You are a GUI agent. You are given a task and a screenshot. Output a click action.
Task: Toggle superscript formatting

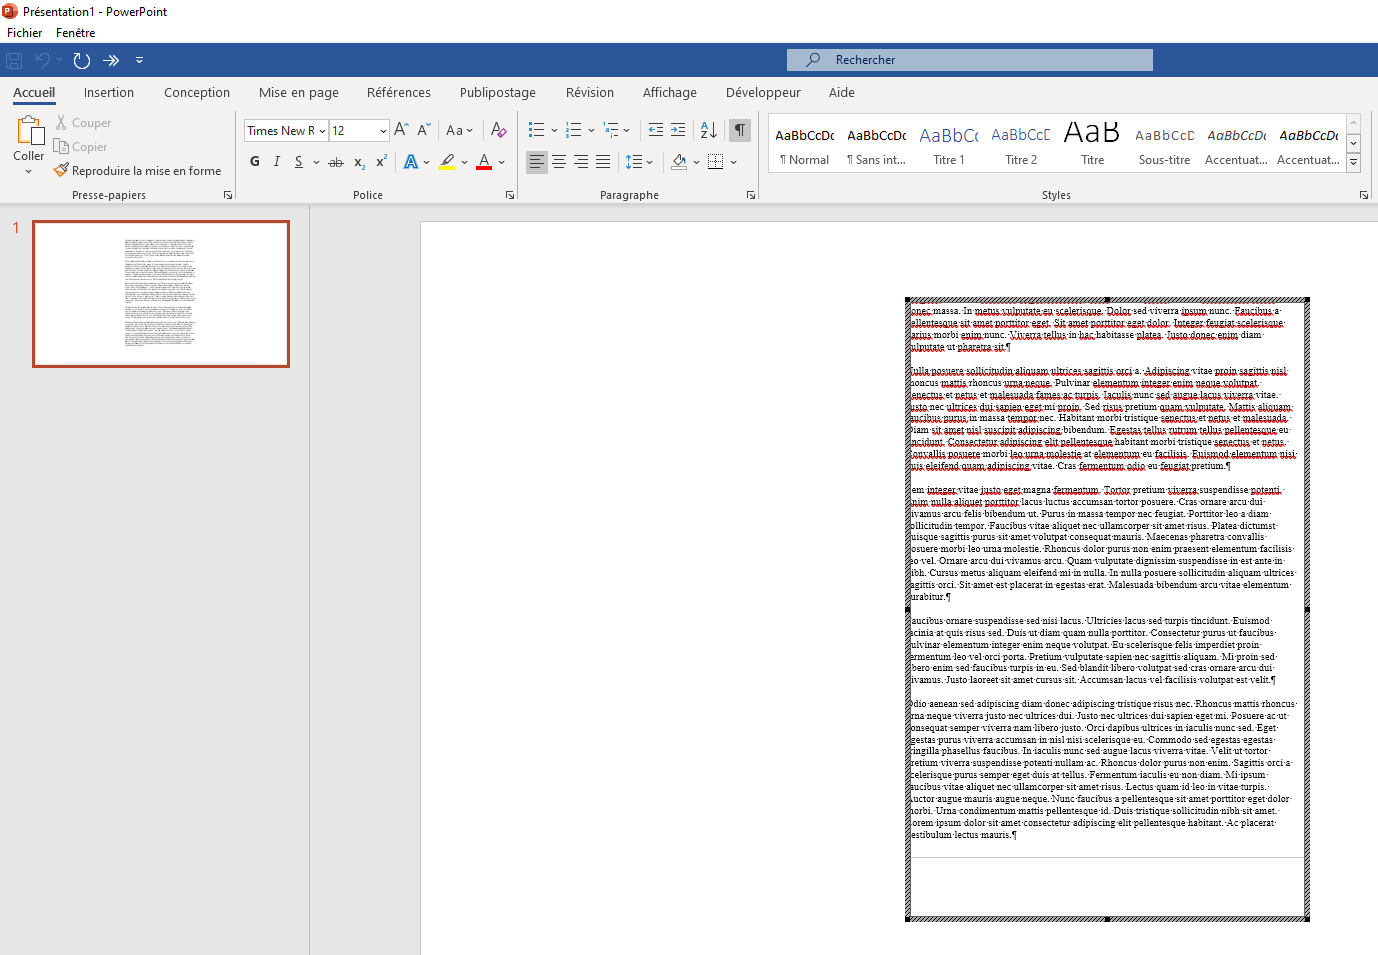(x=381, y=161)
